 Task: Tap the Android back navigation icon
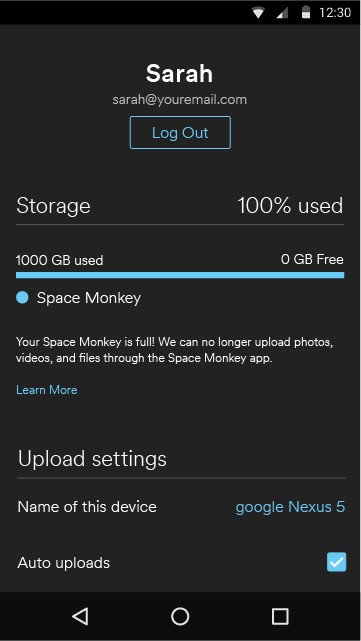pos(81,616)
